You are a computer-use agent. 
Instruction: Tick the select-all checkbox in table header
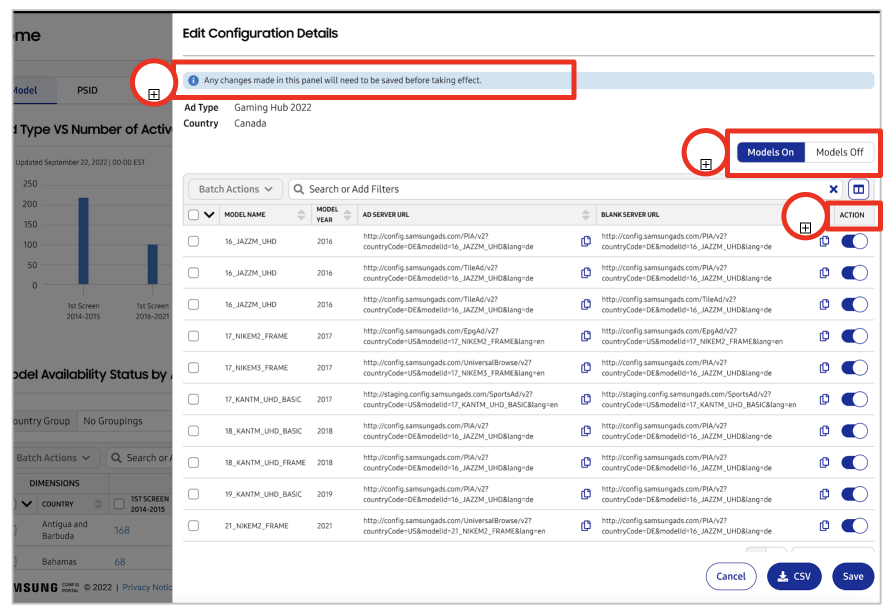coord(193,215)
